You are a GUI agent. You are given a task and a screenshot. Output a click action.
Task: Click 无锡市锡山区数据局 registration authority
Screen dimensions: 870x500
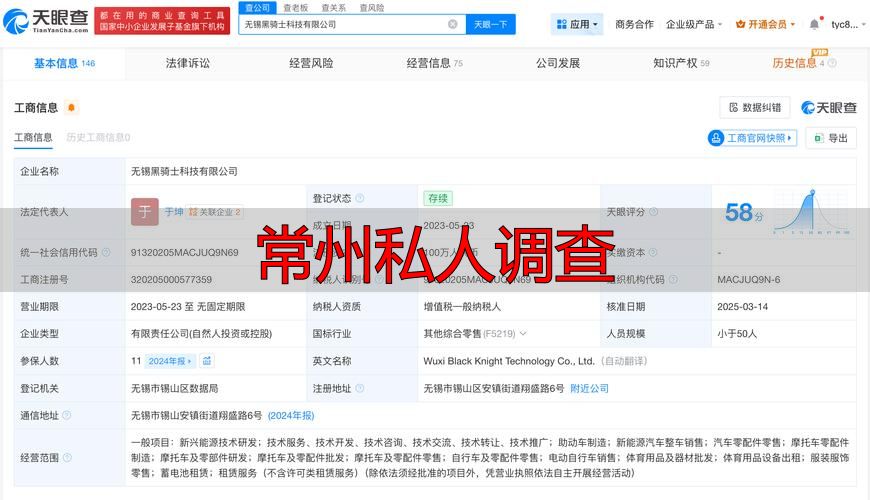(x=174, y=388)
